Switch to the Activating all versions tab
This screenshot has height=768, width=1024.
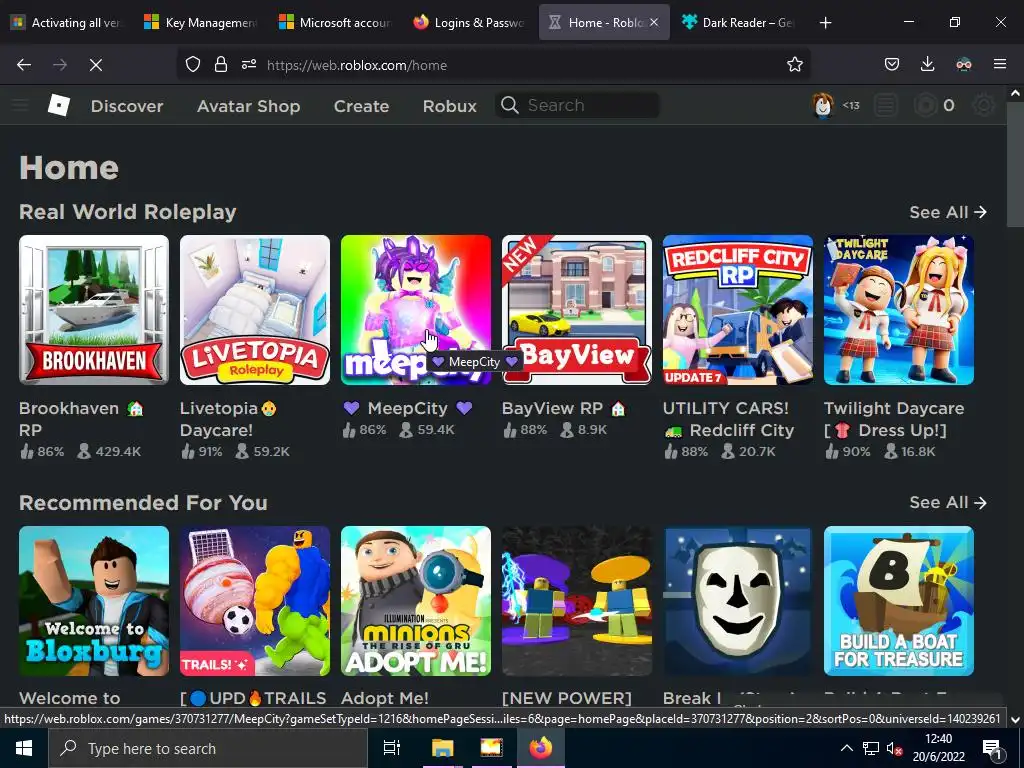point(67,23)
